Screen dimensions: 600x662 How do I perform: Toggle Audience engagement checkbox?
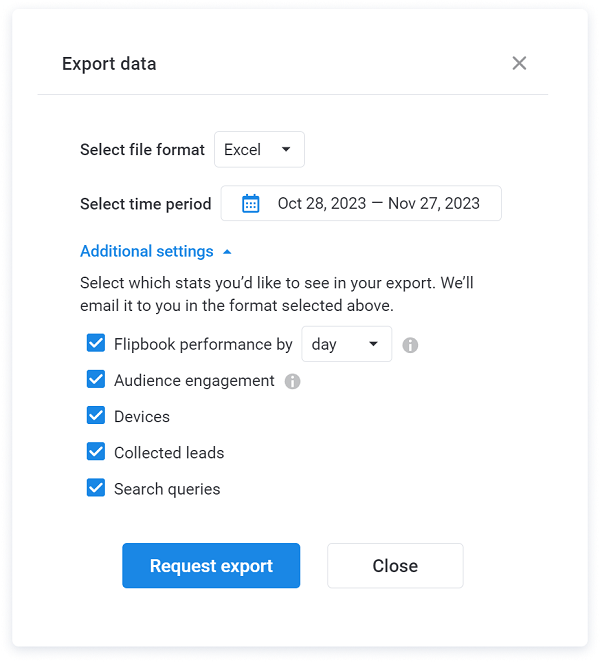96,379
